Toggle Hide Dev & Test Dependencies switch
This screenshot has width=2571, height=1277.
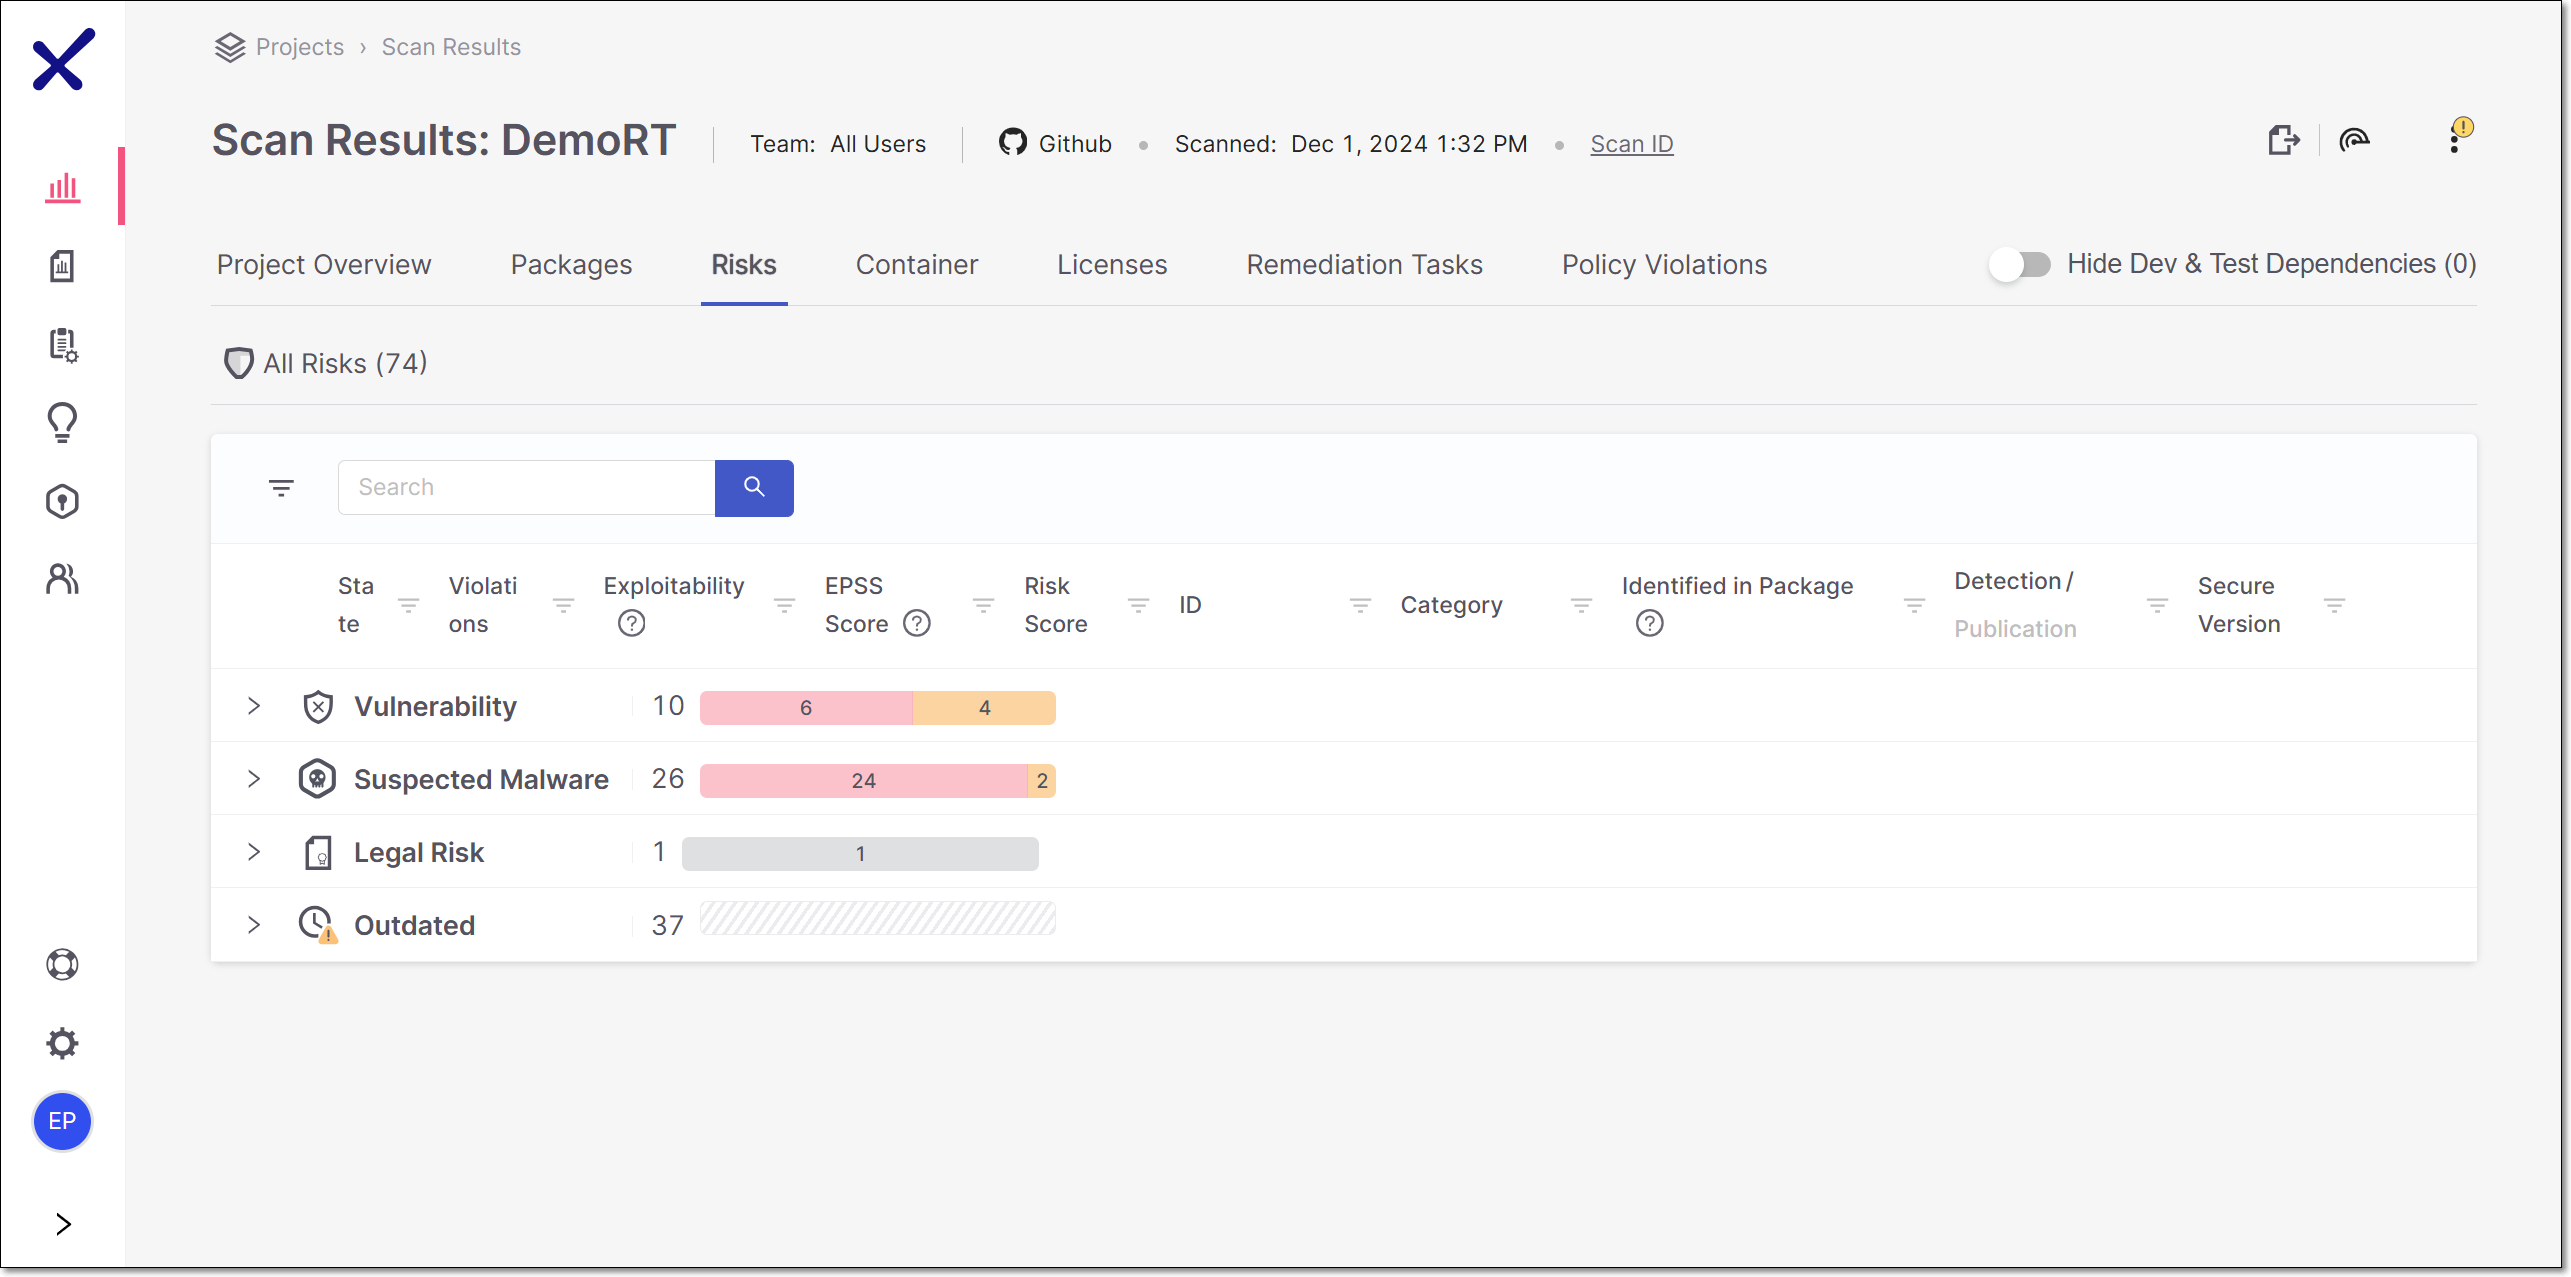click(x=2019, y=264)
